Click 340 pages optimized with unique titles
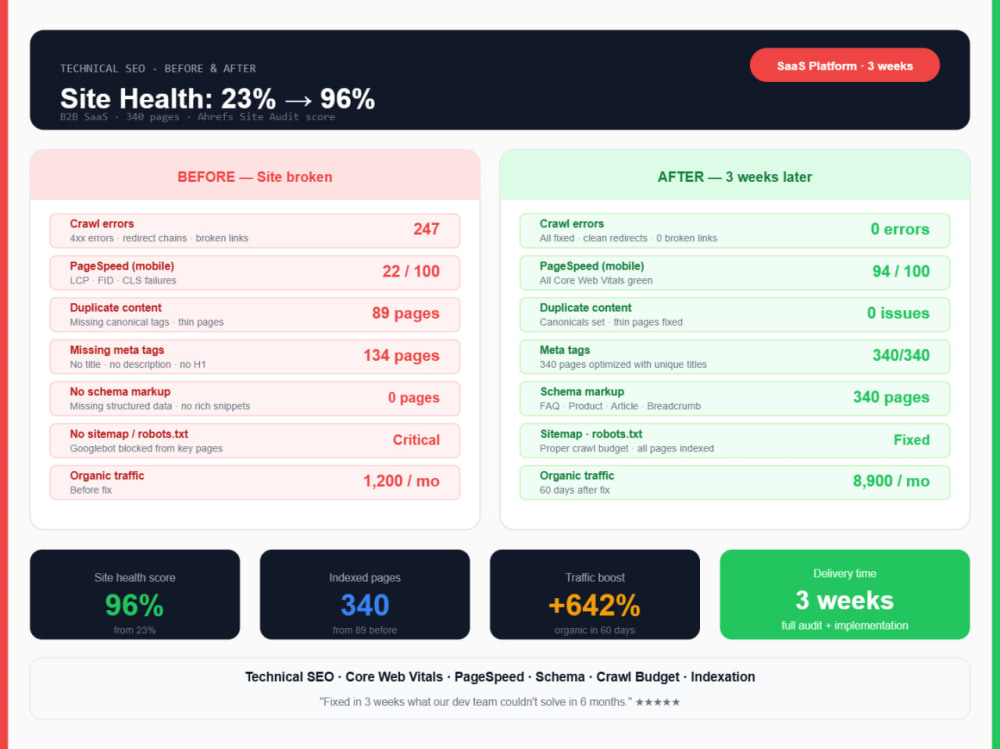This screenshot has width=1000, height=749. (x=623, y=364)
